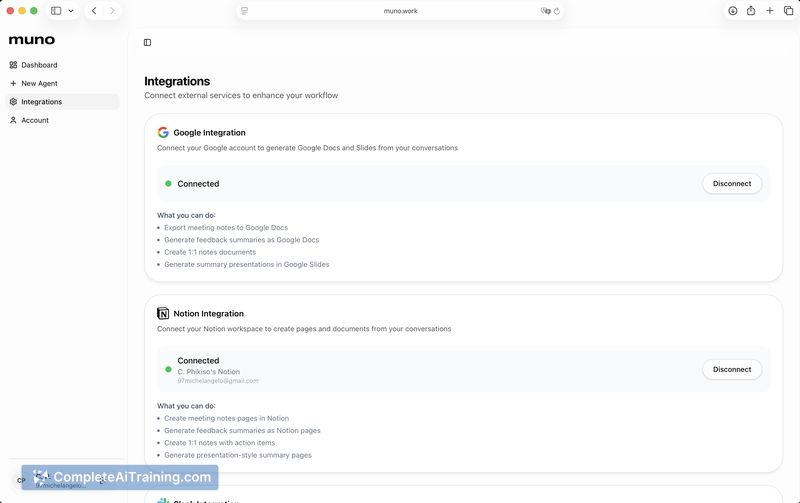Screen dimensions: 800x503
Task: Click "Generate feedback summaries as Google Docs"
Action: [241, 240]
